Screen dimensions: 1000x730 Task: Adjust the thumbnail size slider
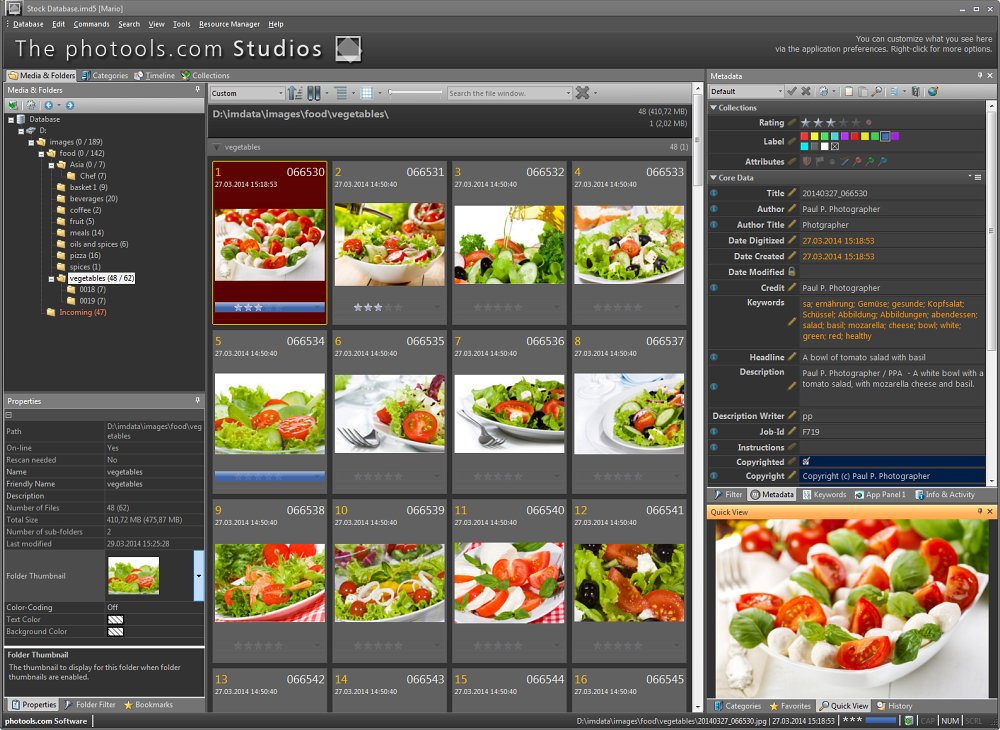(415, 93)
